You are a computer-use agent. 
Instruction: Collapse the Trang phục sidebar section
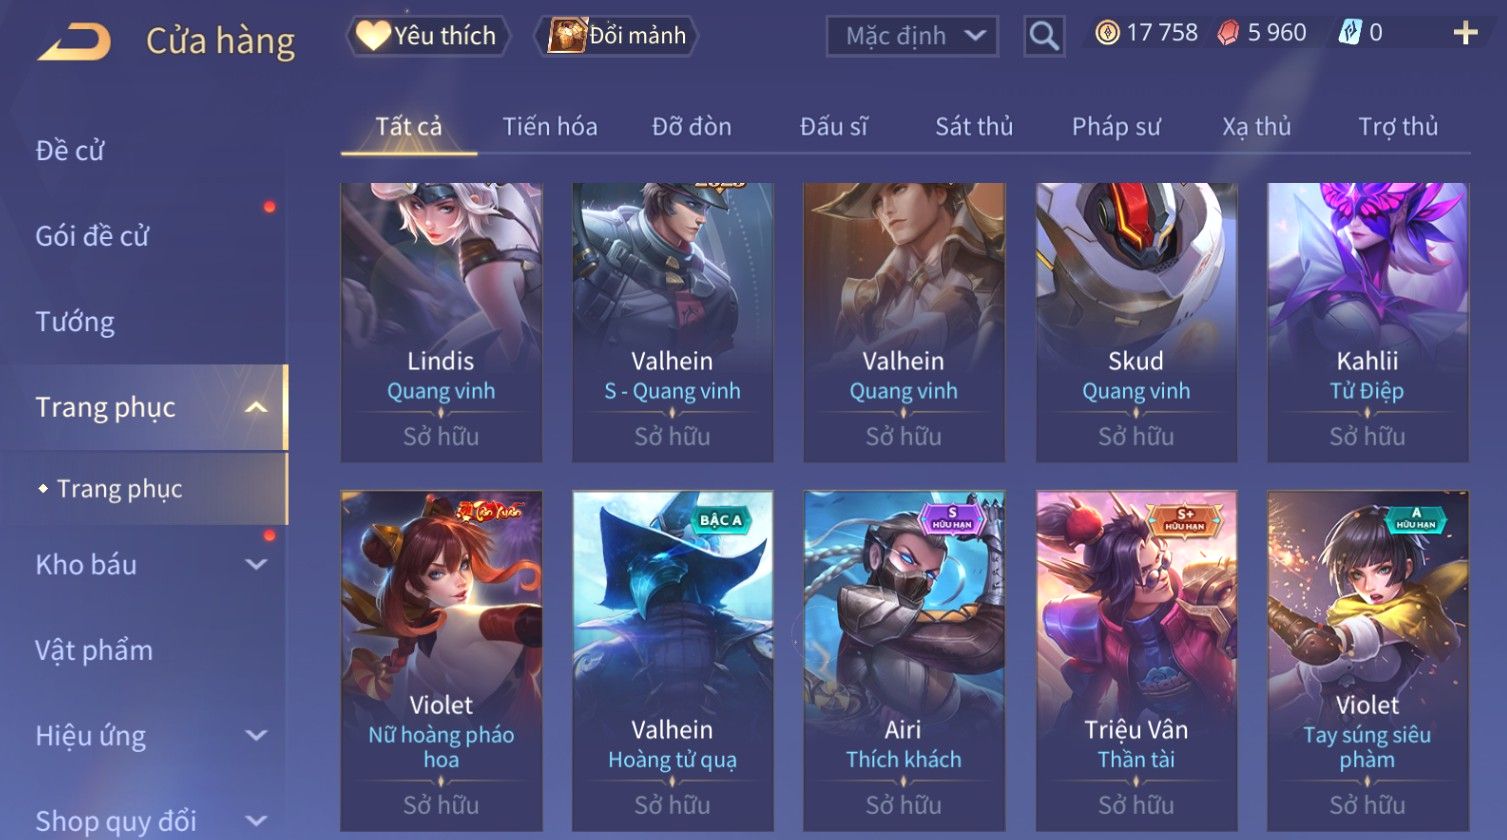pos(256,408)
